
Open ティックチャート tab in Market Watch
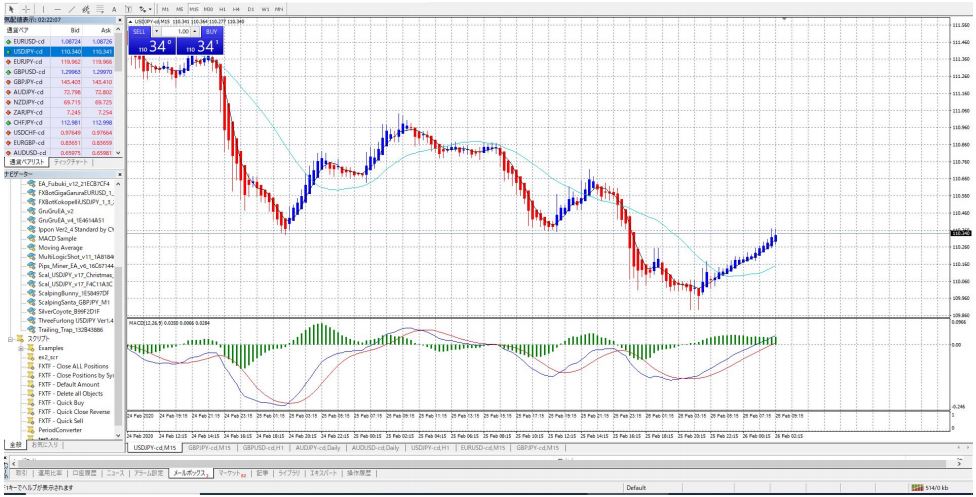[70, 162]
